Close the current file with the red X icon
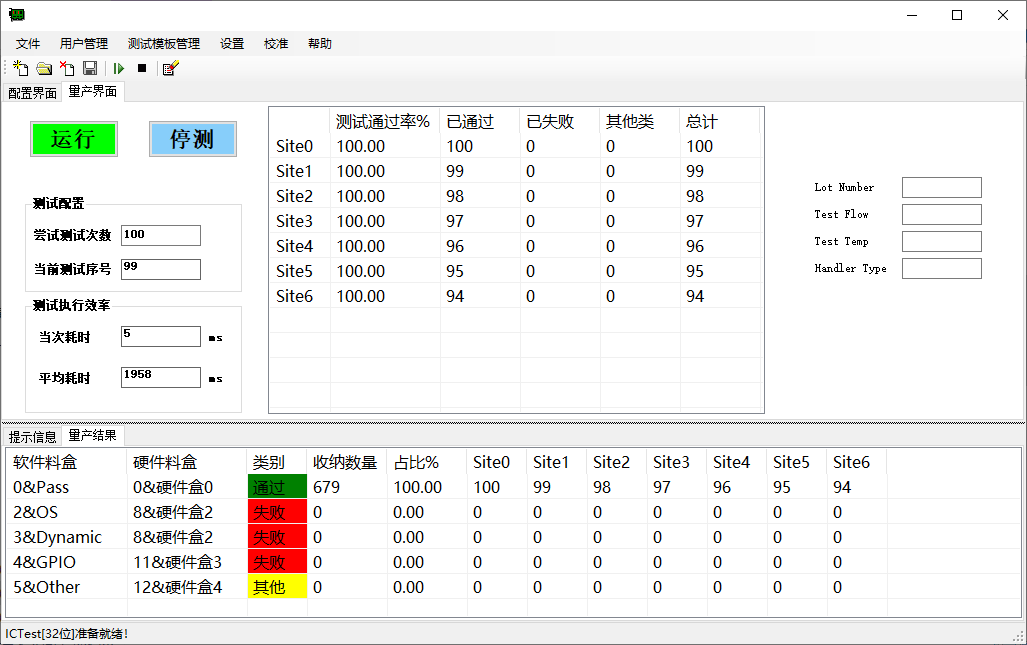This screenshot has width=1027, height=645. (x=67, y=67)
